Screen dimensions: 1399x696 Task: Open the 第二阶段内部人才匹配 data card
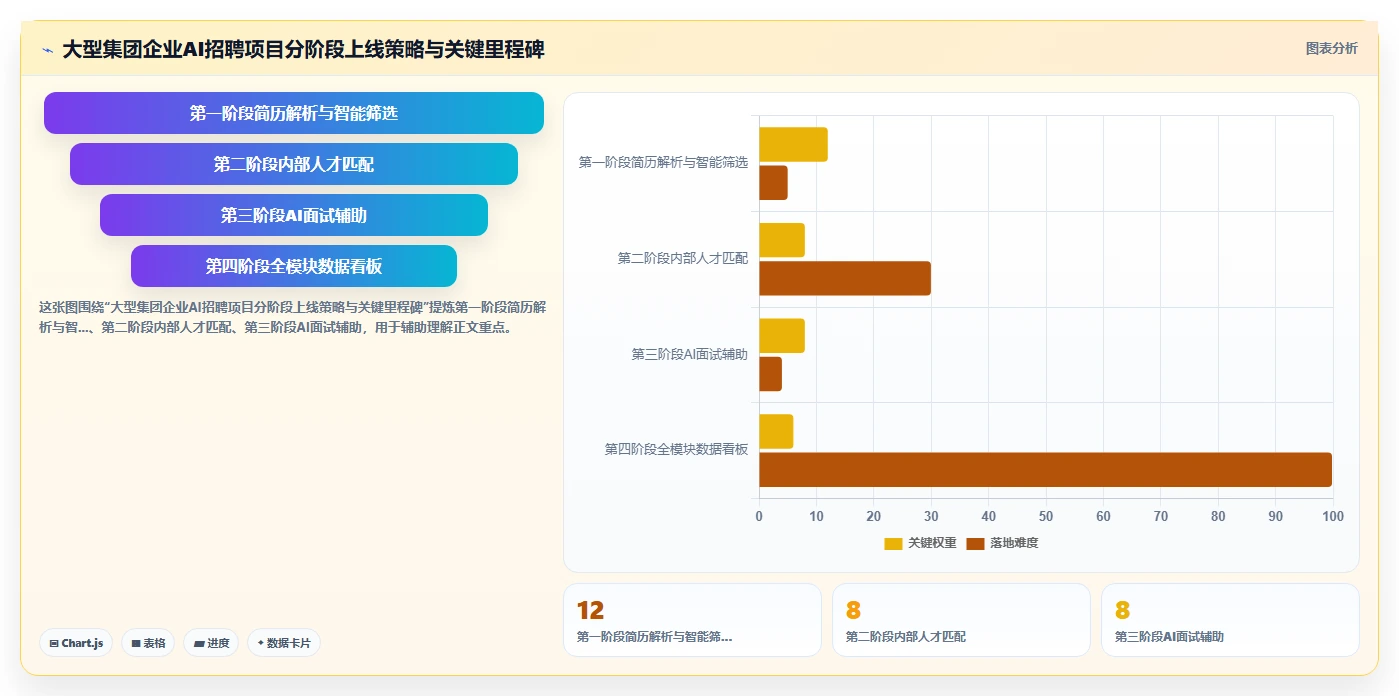click(961, 620)
